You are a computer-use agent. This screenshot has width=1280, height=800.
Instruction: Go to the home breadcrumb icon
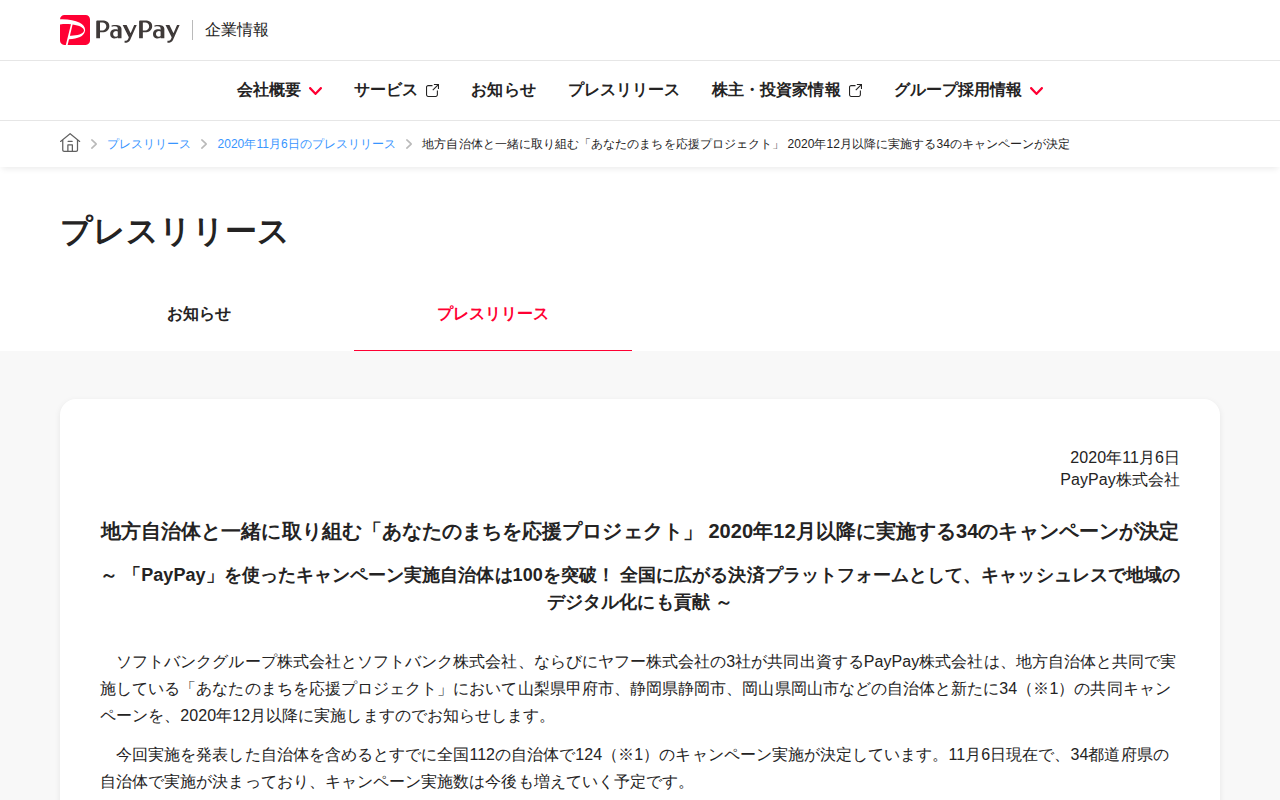pyautogui.click(x=70, y=143)
